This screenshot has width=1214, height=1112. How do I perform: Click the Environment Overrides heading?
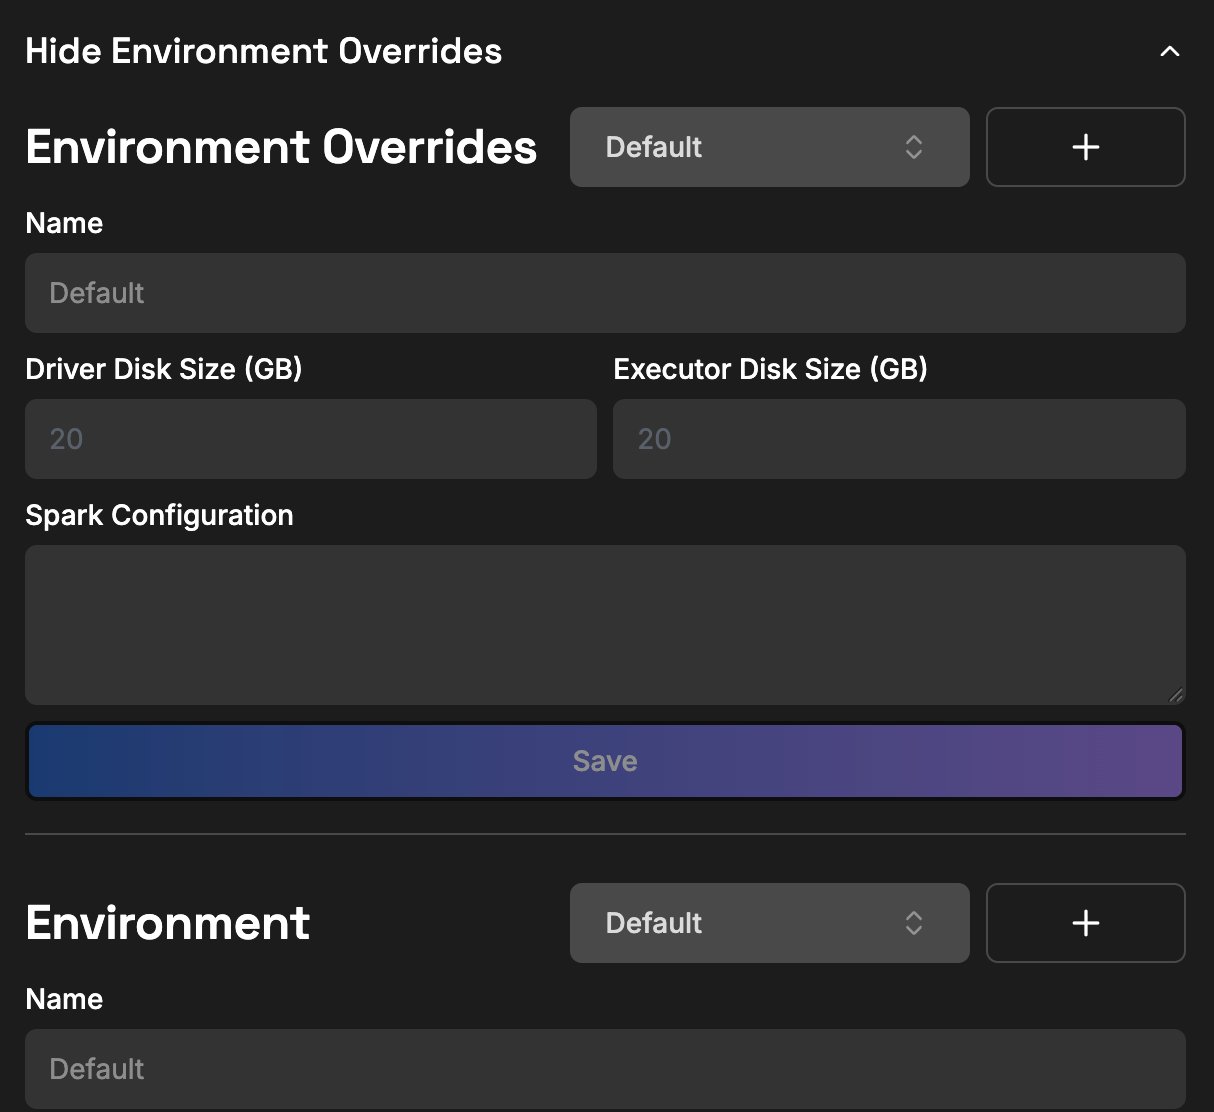pyautogui.click(x=281, y=147)
